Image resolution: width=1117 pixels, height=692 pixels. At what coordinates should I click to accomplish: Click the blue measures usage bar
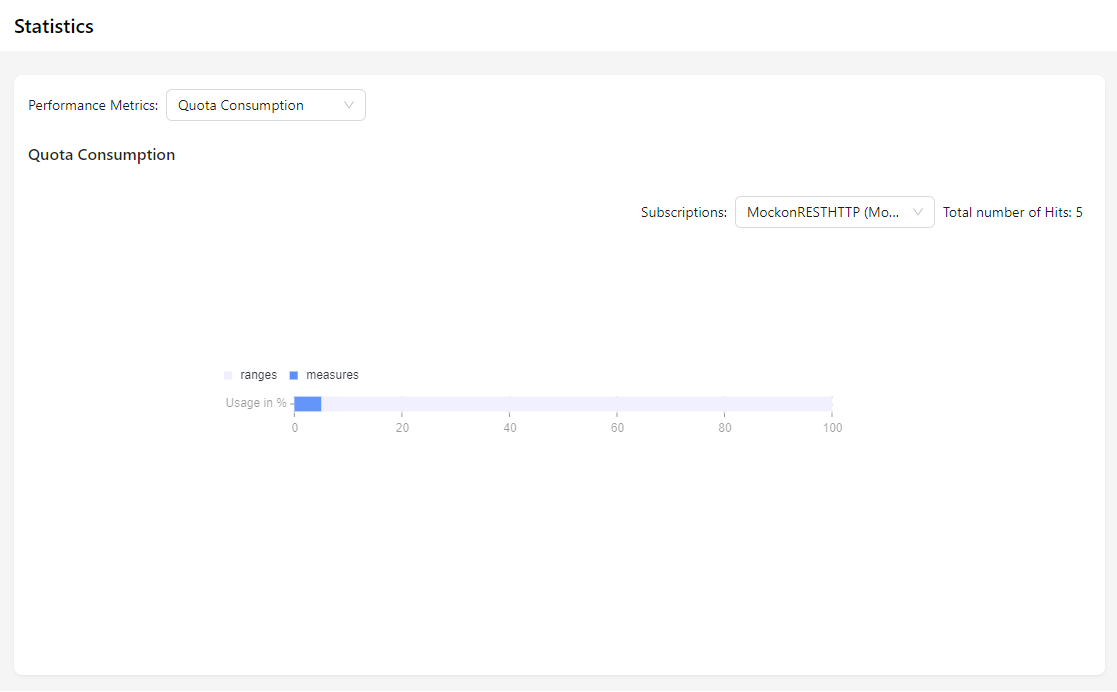click(x=308, y=403)
